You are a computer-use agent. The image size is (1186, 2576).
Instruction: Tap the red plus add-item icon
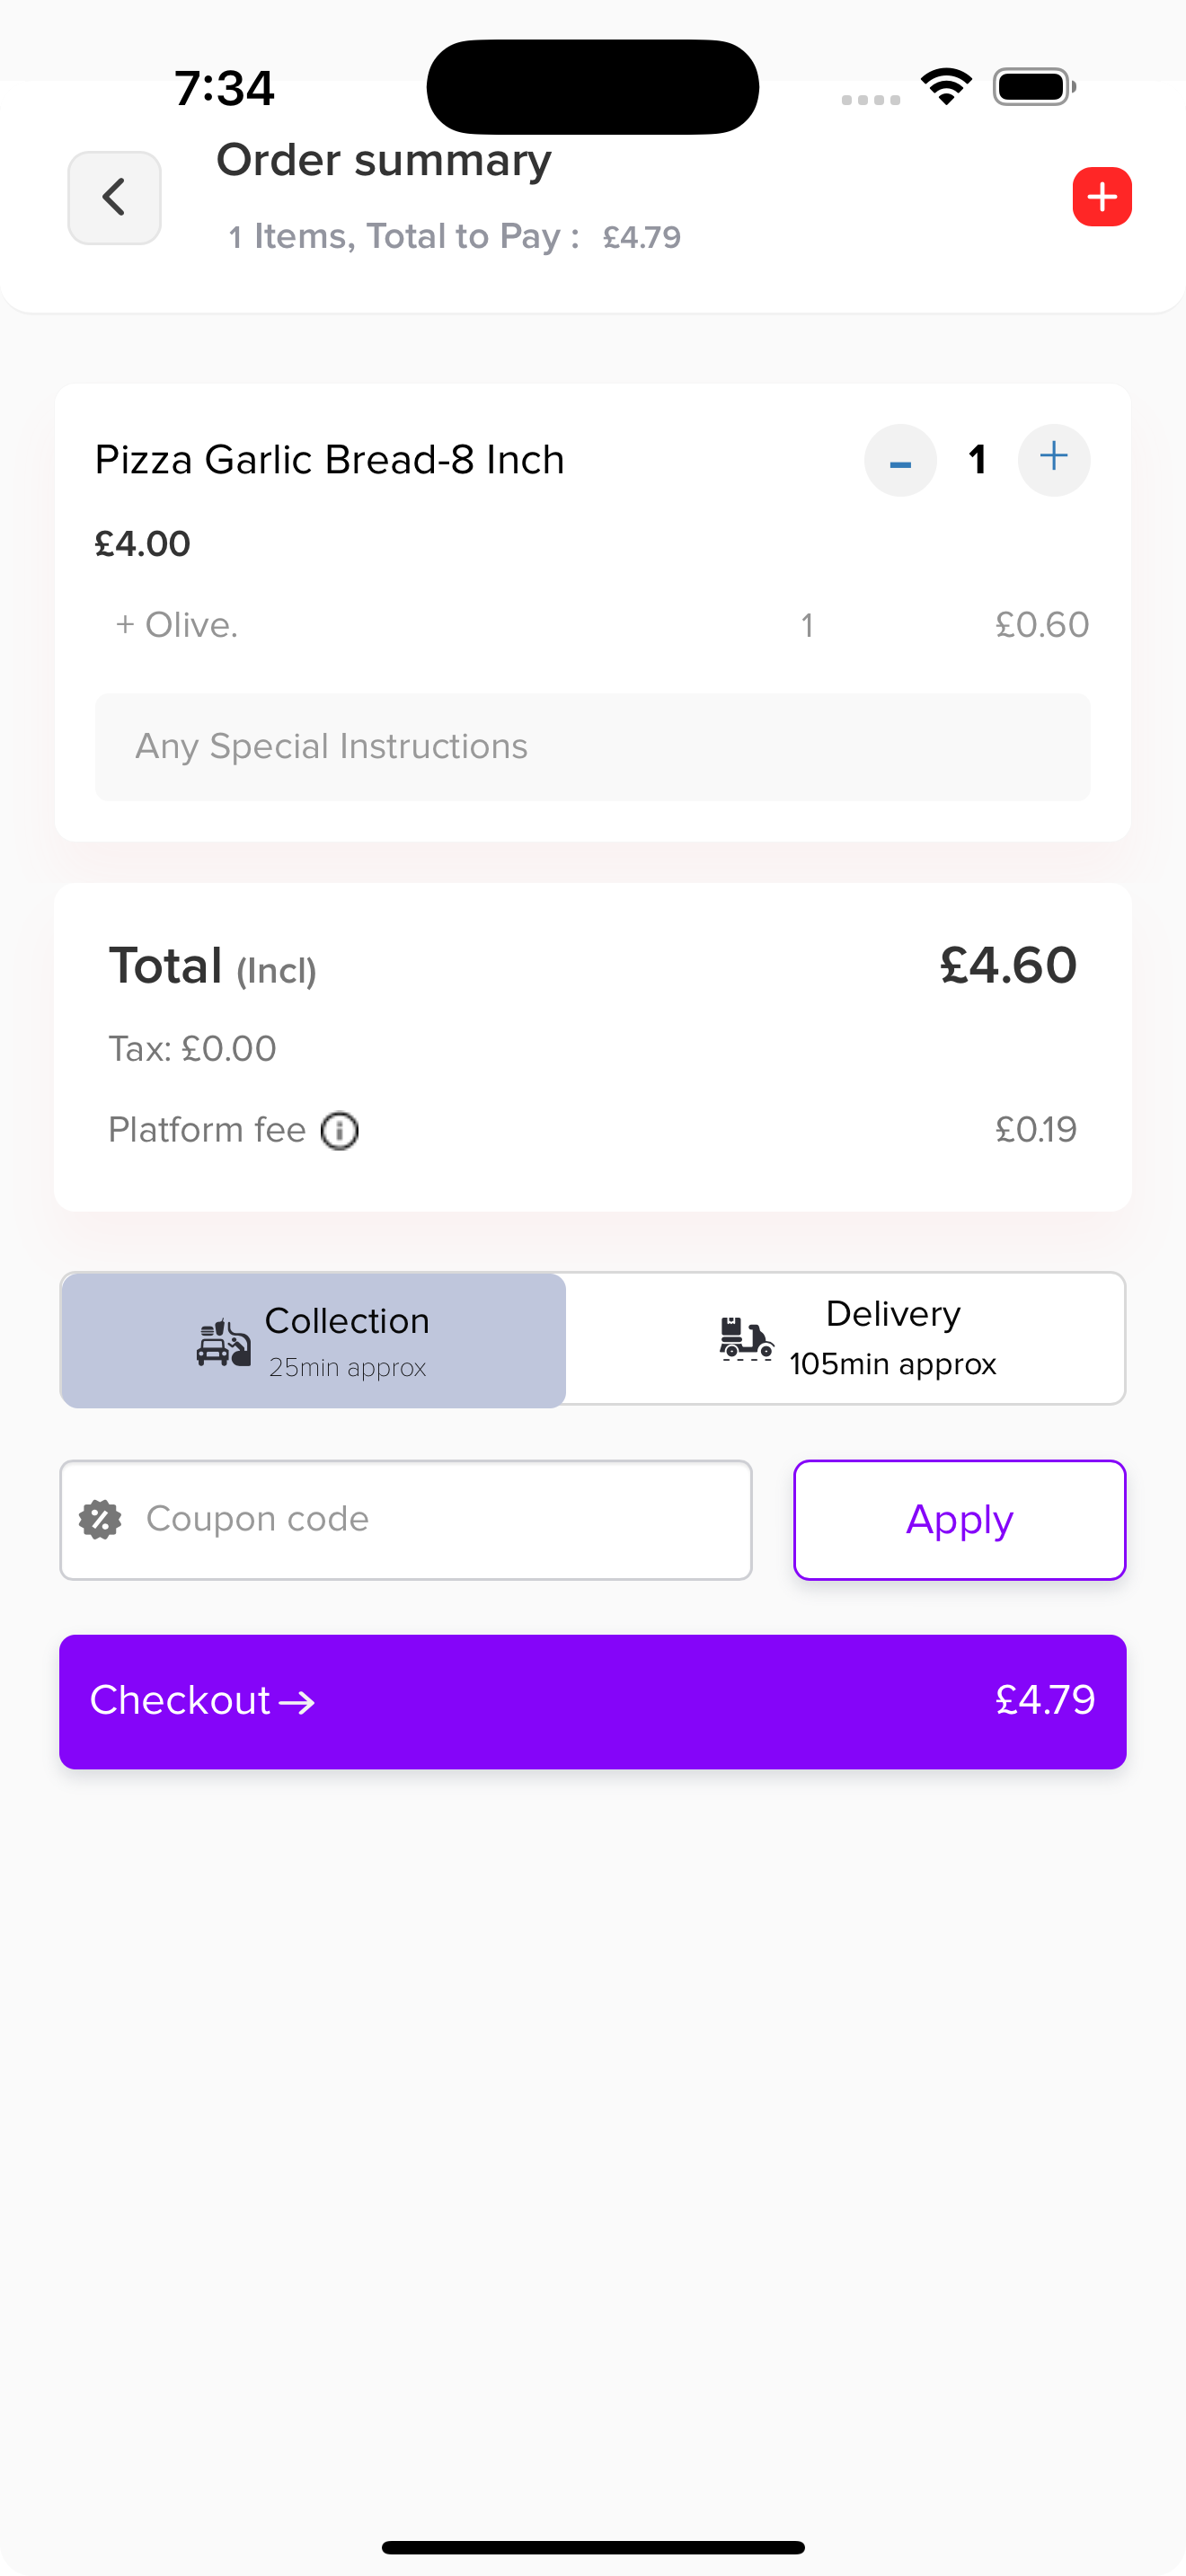tap(1102, 197)
